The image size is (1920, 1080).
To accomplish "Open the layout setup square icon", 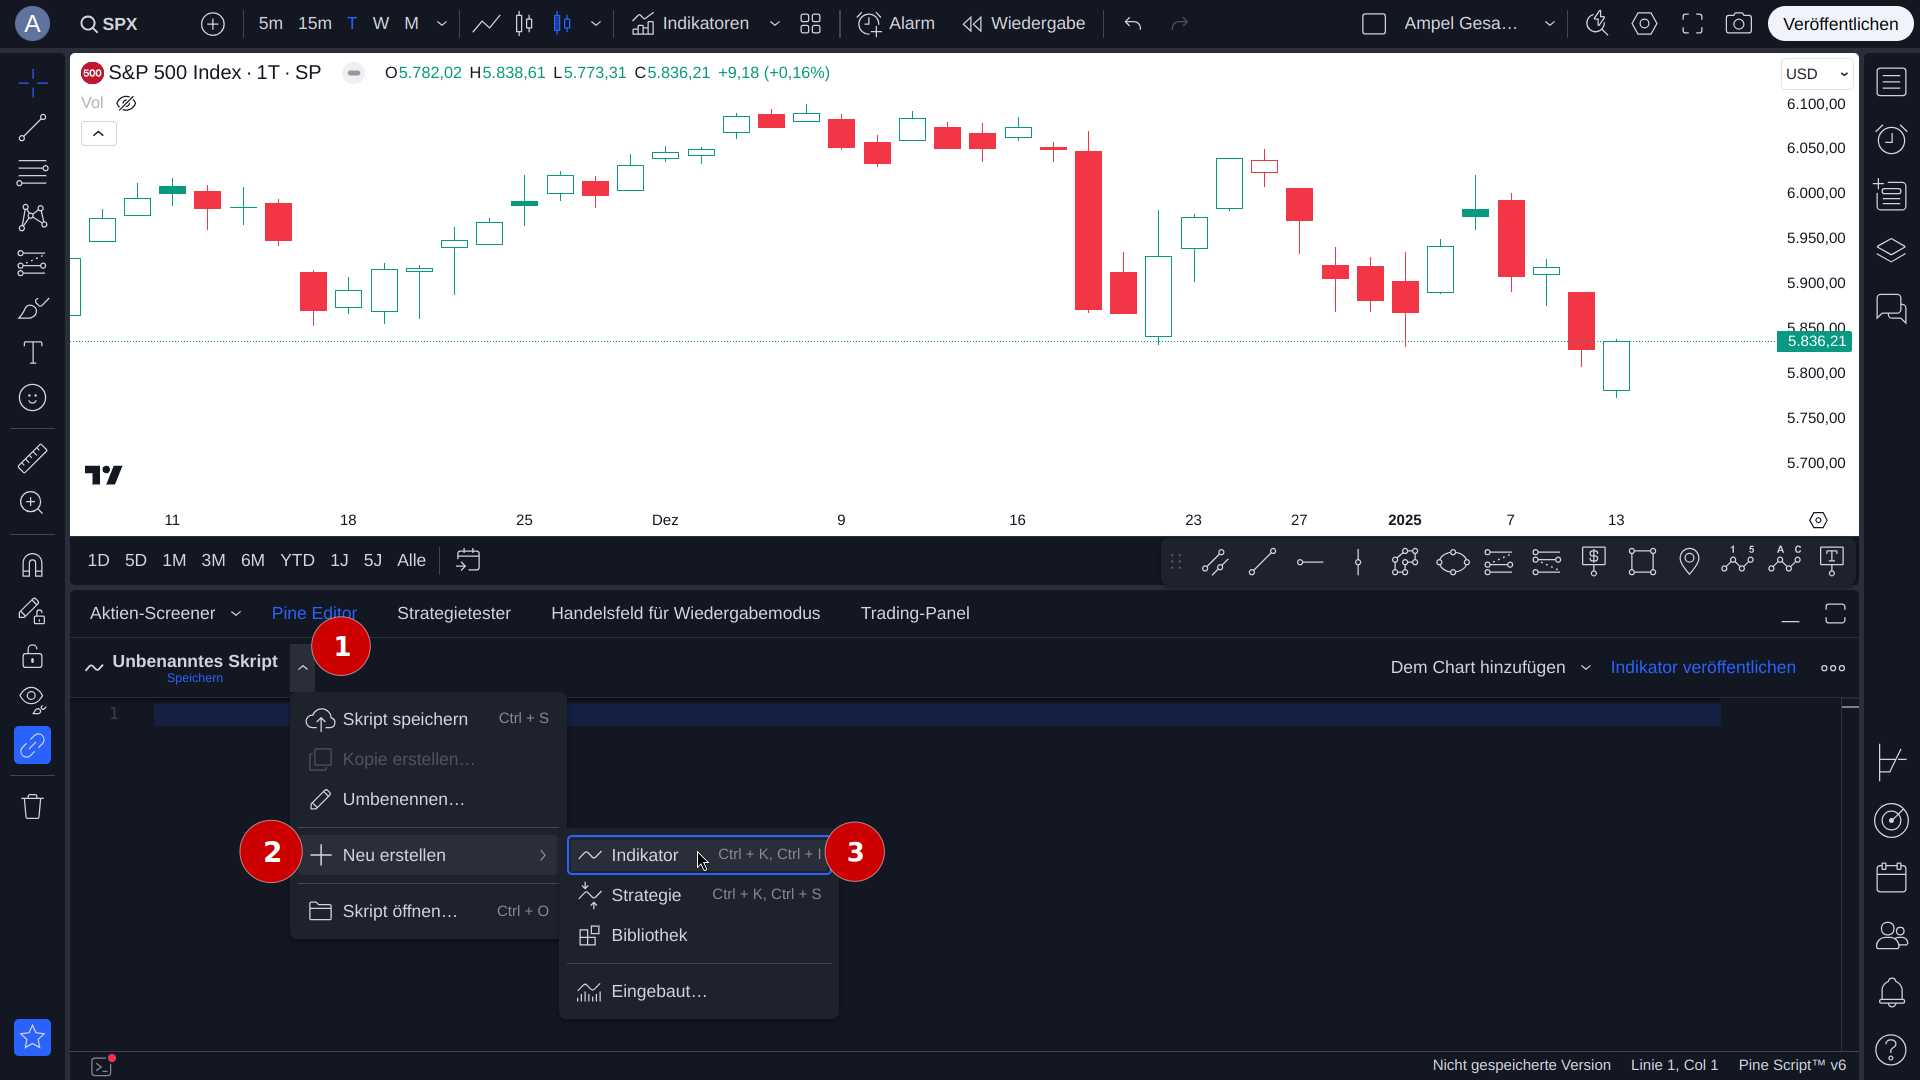I will click(1374, 24).
